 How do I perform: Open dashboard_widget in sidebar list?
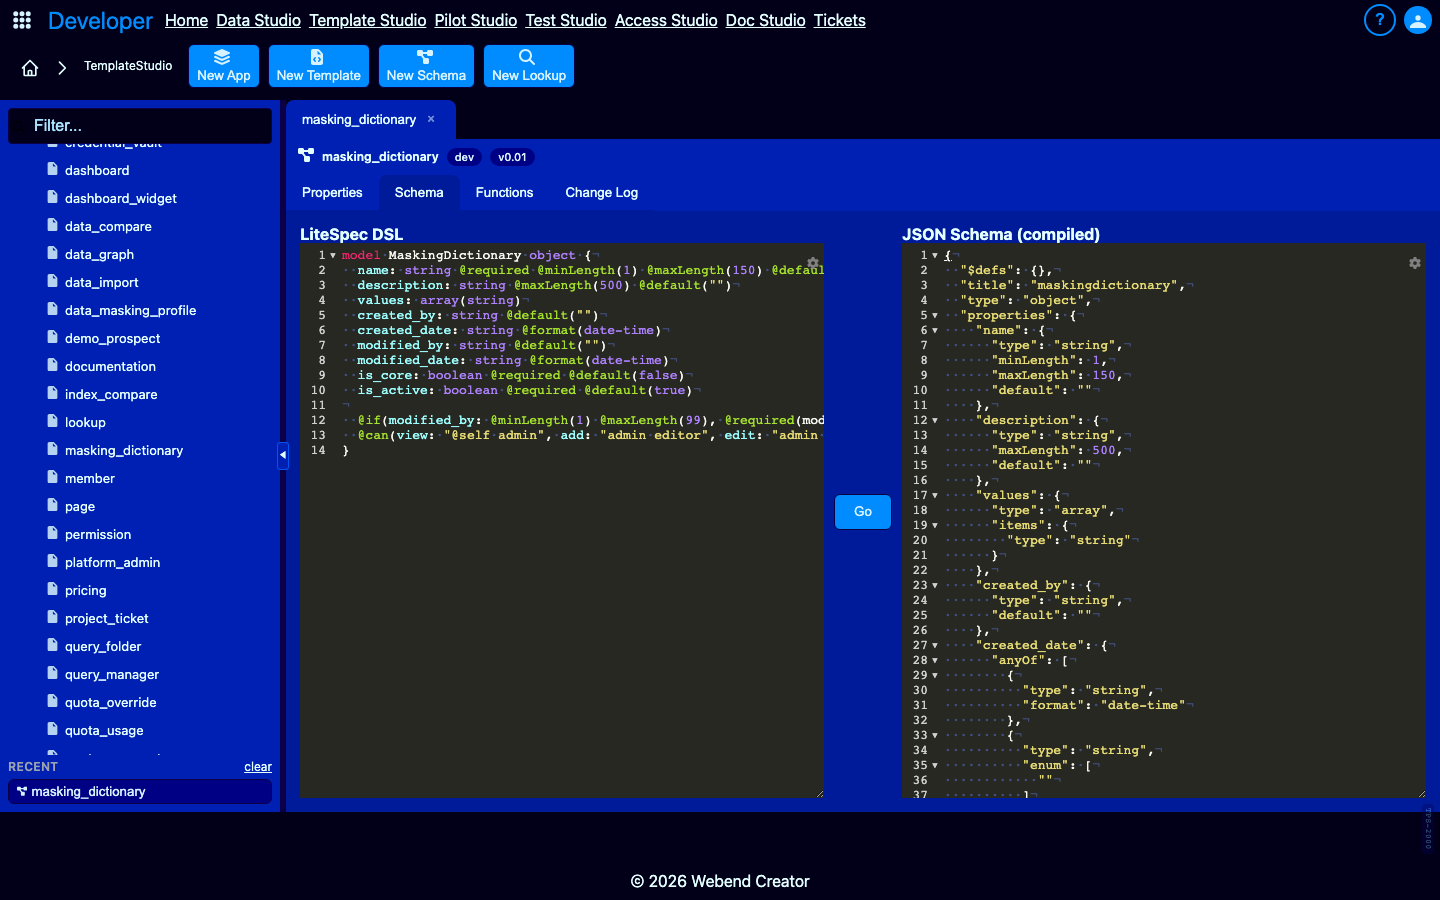coord(120,198)
